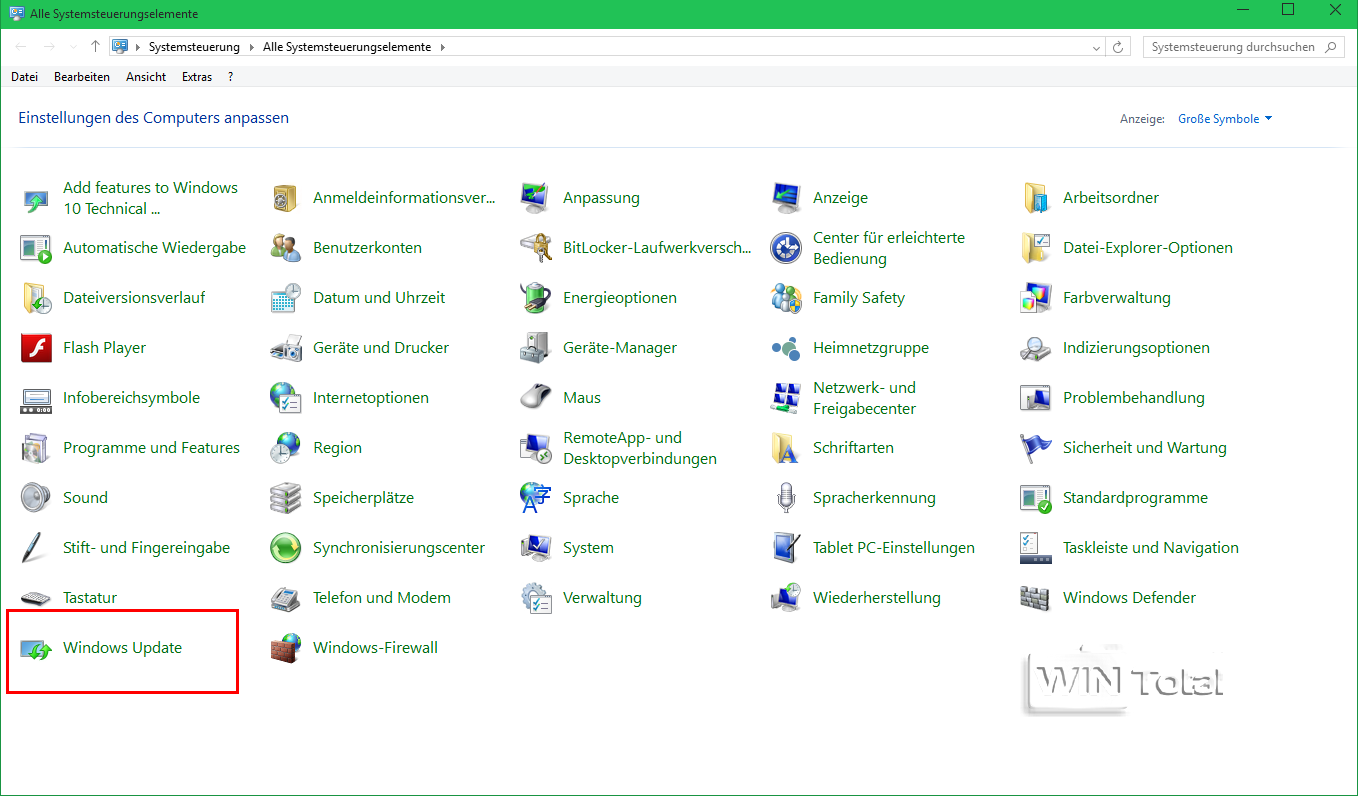The height and width of the screenshot is (796, 1358).
Task: Click the Programme und Features link
Action: (151, 448)
